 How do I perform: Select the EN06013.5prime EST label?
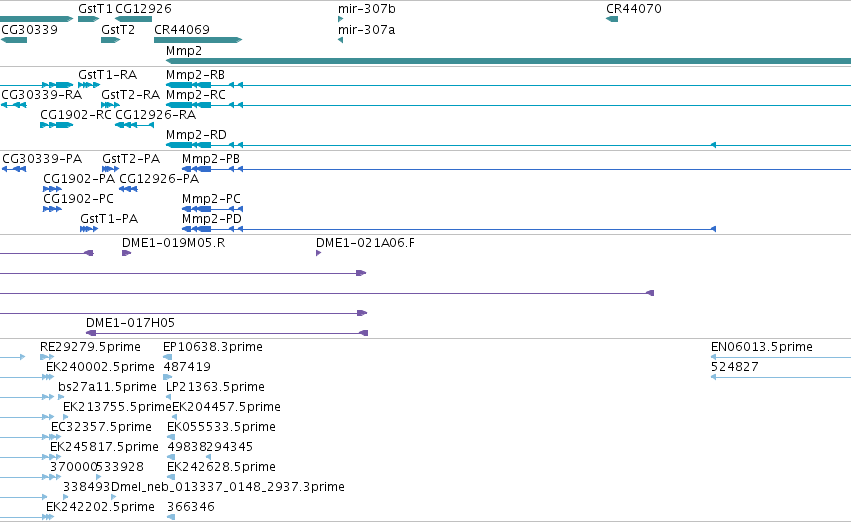(x=762, y=347)
